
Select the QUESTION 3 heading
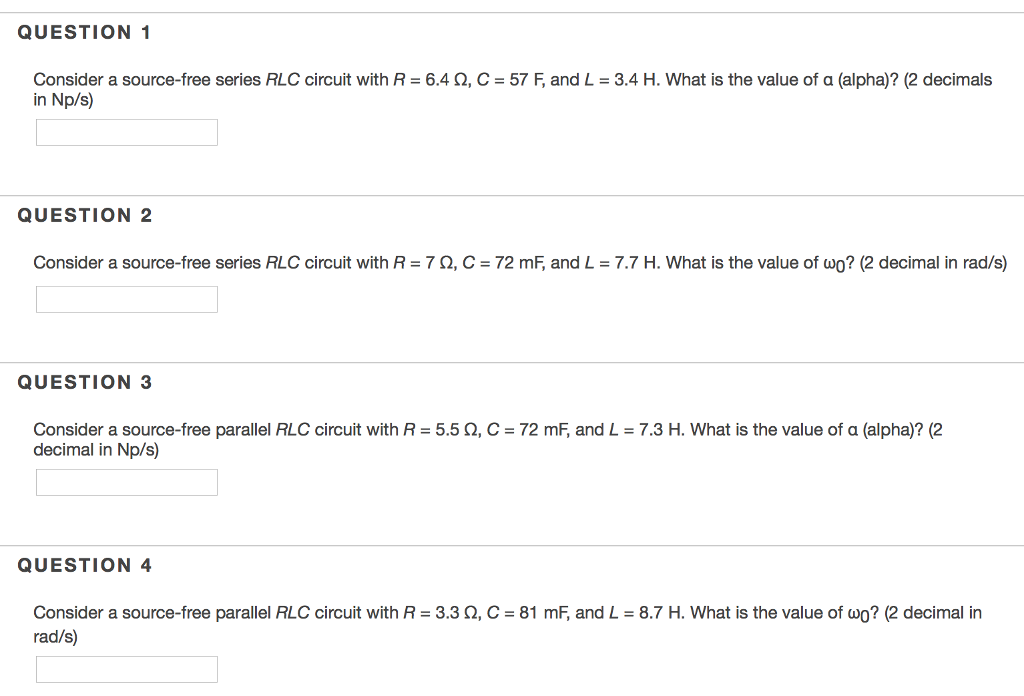pyautogui.click(x=84, y=382)
